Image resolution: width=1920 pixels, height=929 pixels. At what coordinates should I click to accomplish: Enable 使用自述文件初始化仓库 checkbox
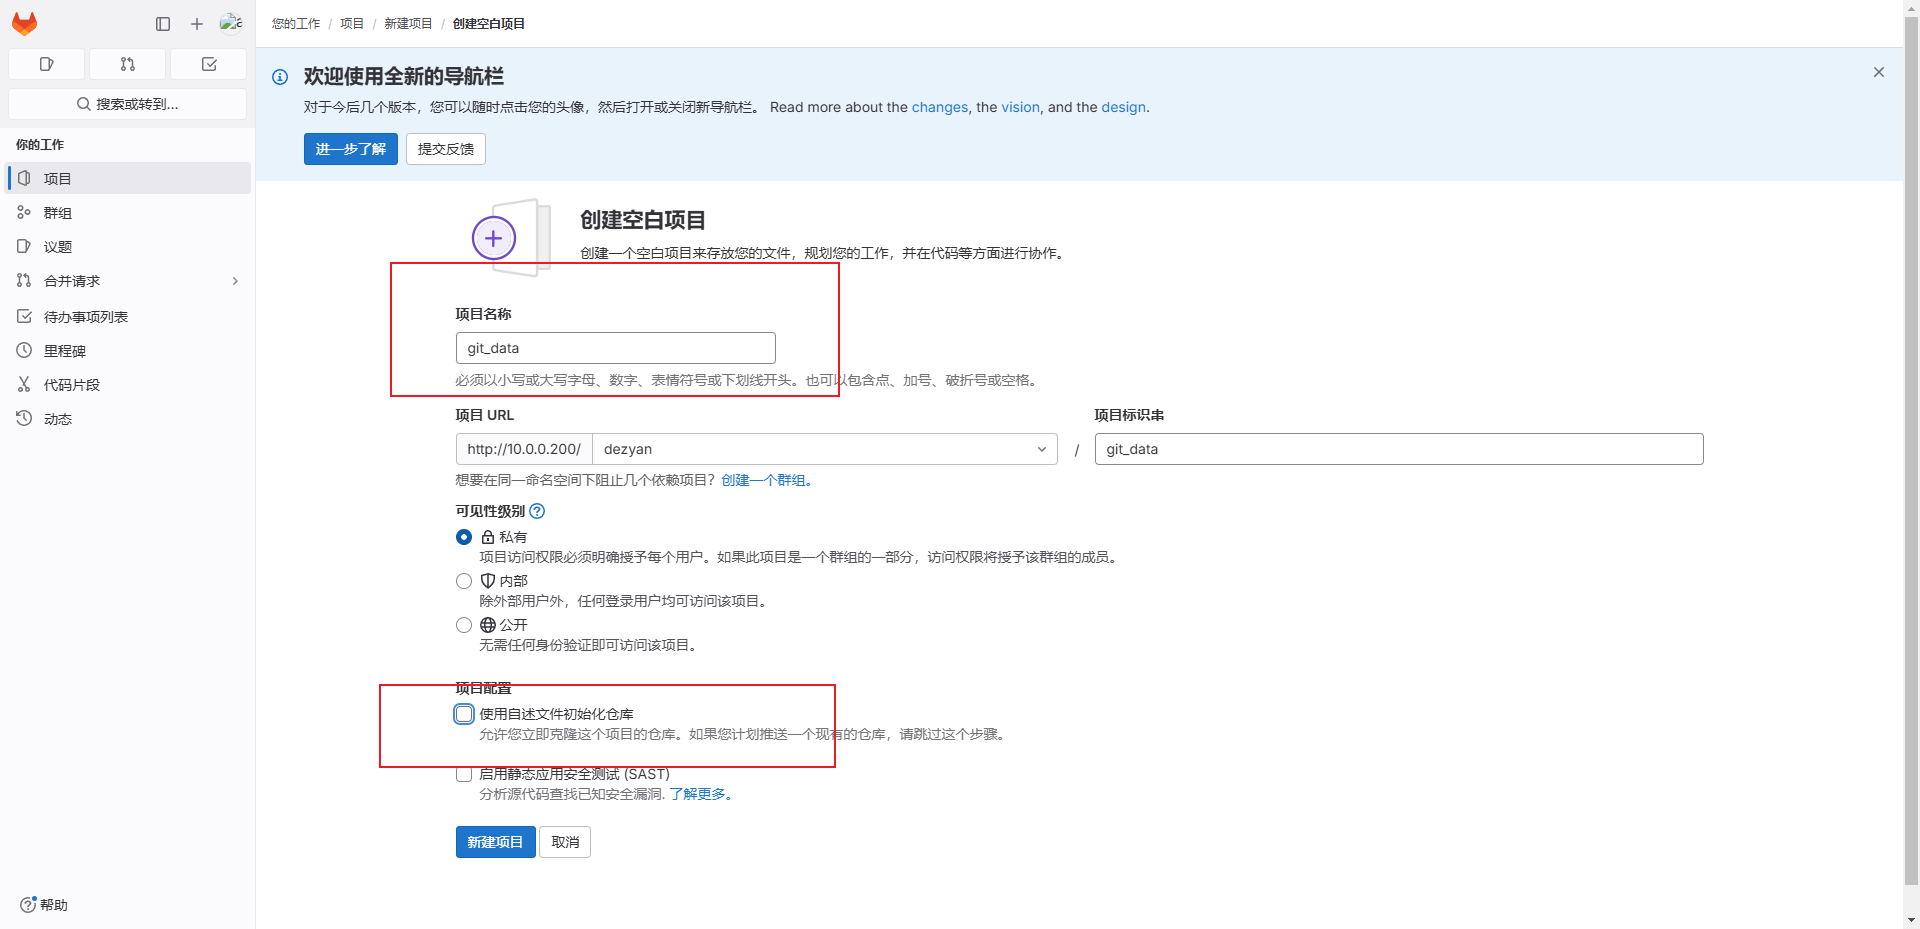pos(464,714)
